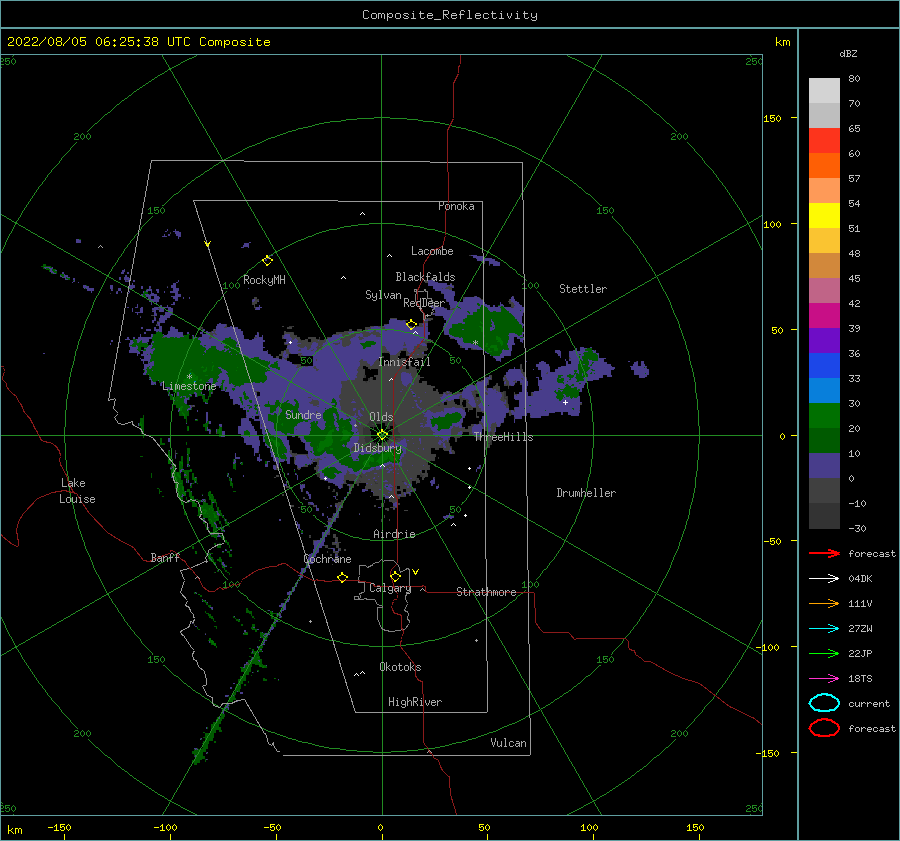Click the yellow radar site marker at Olds

(x=382, y=435)
